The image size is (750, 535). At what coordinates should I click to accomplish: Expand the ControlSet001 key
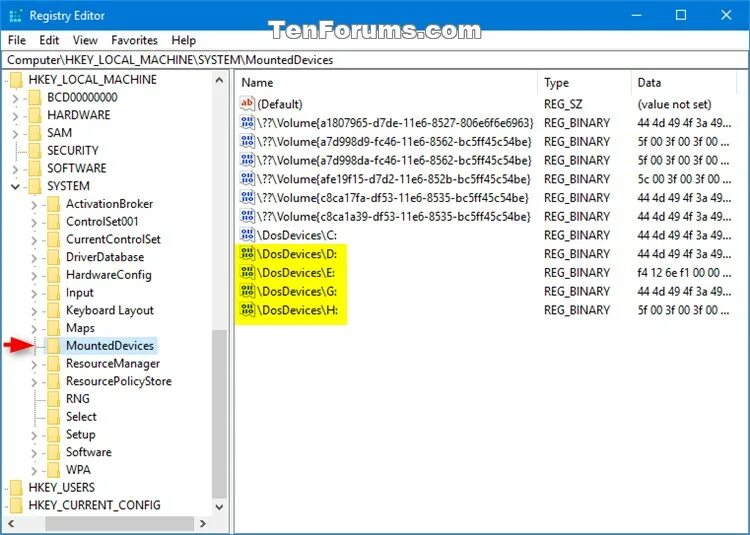(34, 222)
